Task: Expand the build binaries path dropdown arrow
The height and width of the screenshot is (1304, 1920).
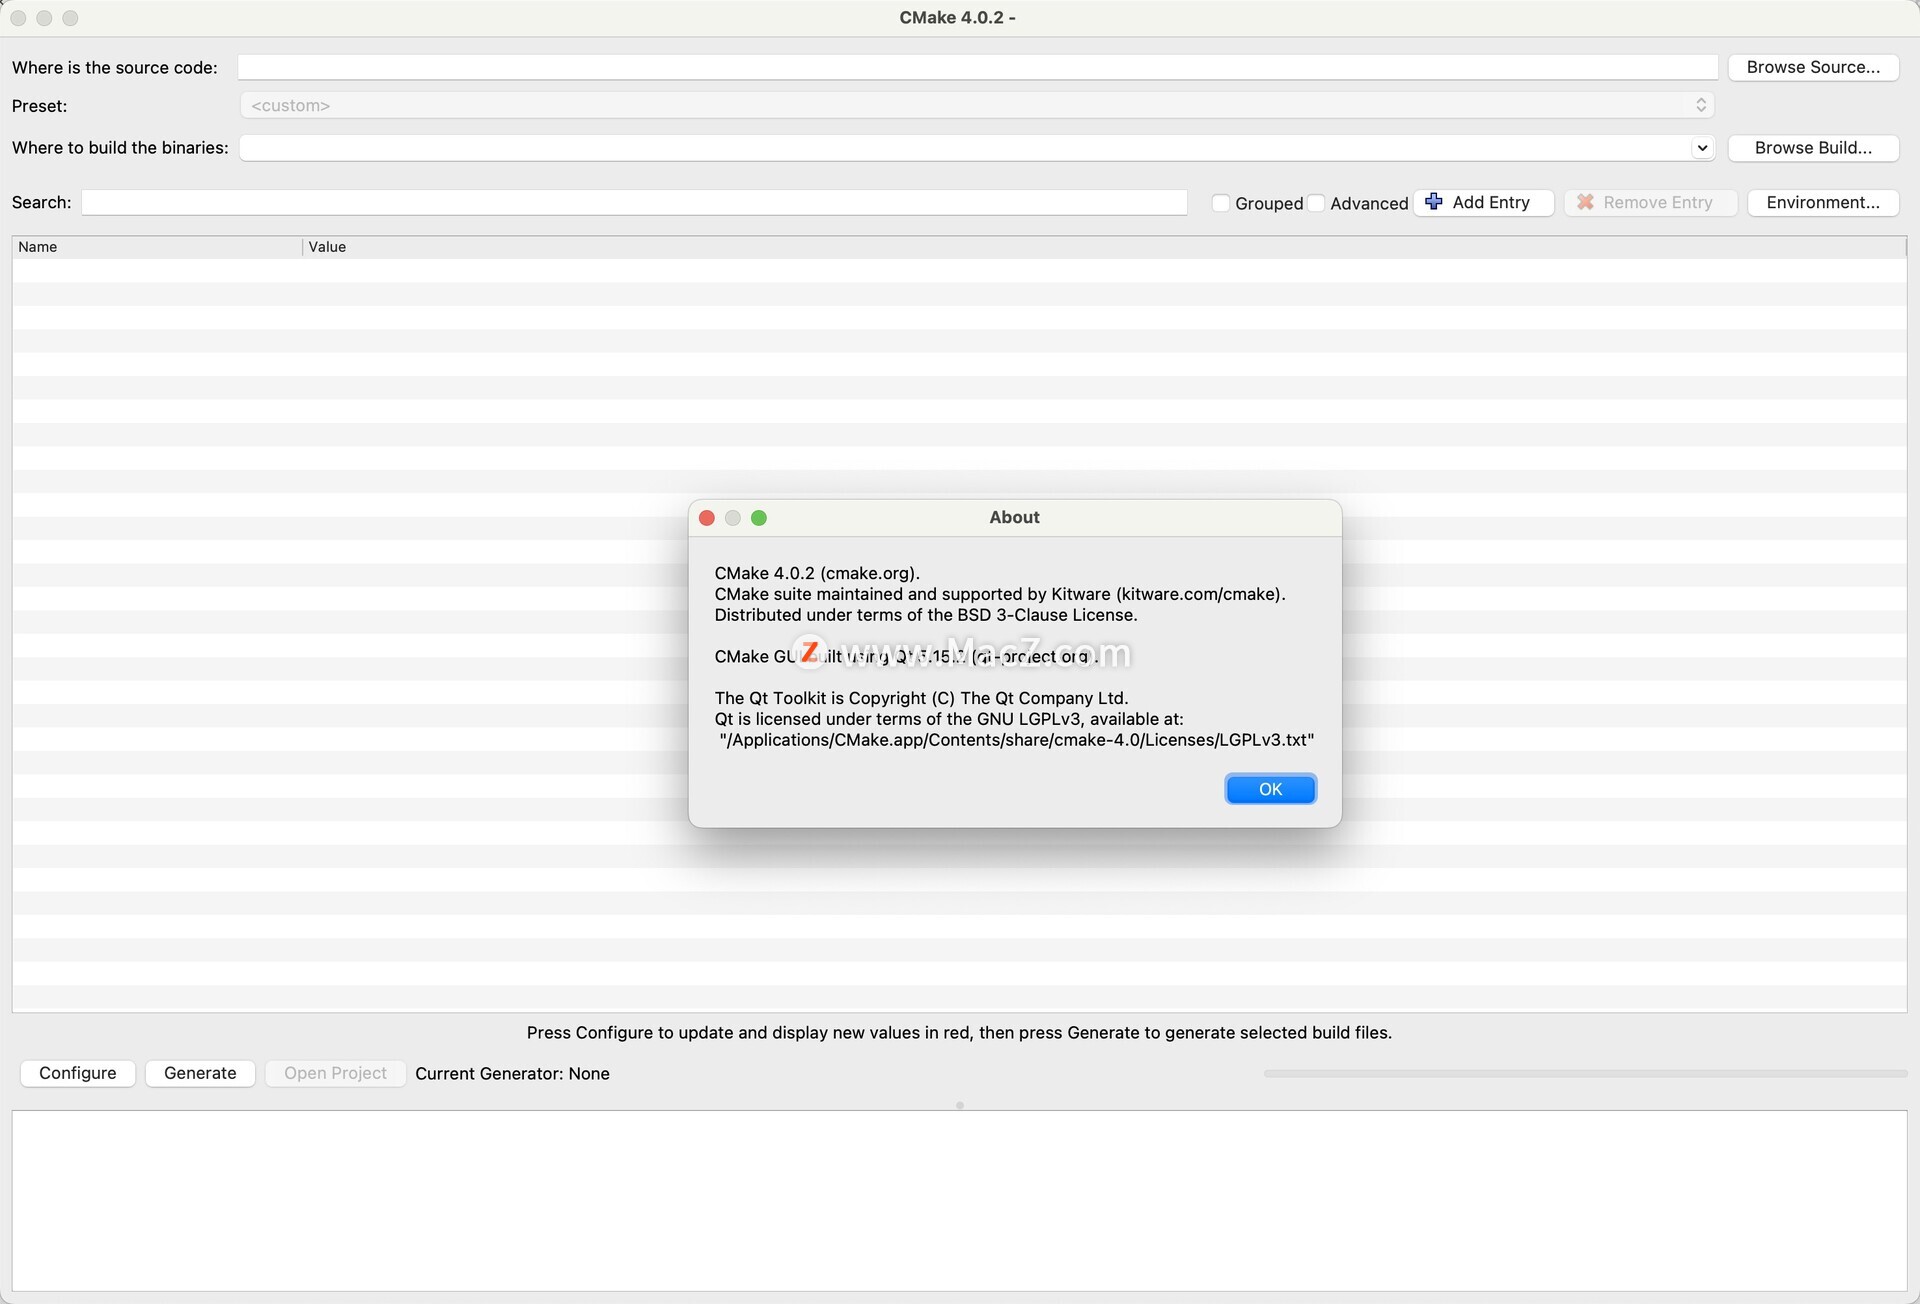Action: (x=1702, y=148)
